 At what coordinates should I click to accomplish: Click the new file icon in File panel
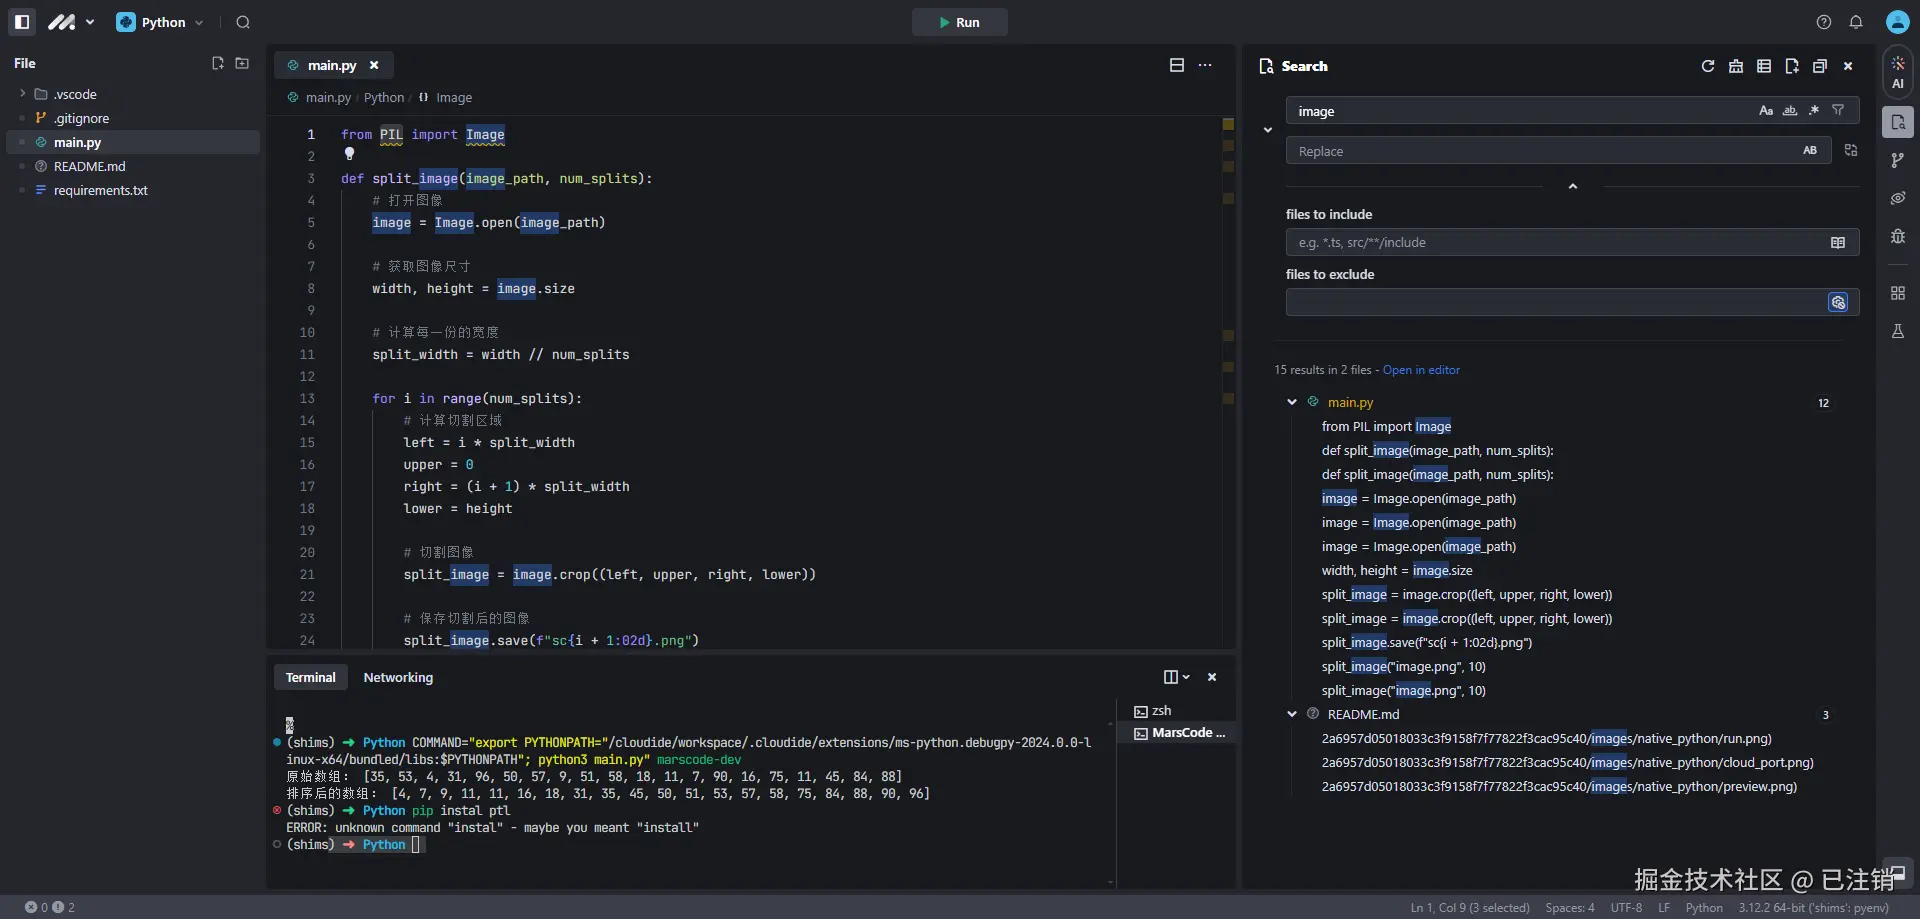pyautogui.click(x=218, y=63)
